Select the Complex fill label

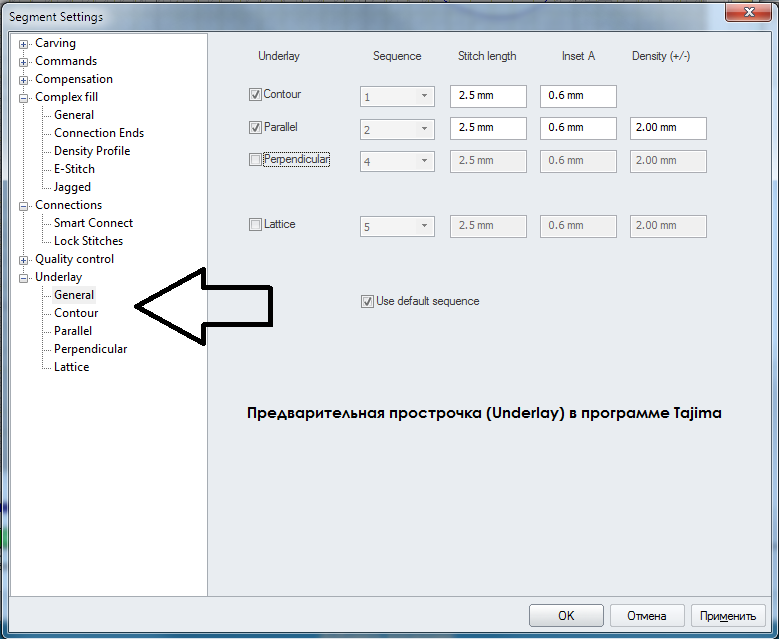(66, 97)
